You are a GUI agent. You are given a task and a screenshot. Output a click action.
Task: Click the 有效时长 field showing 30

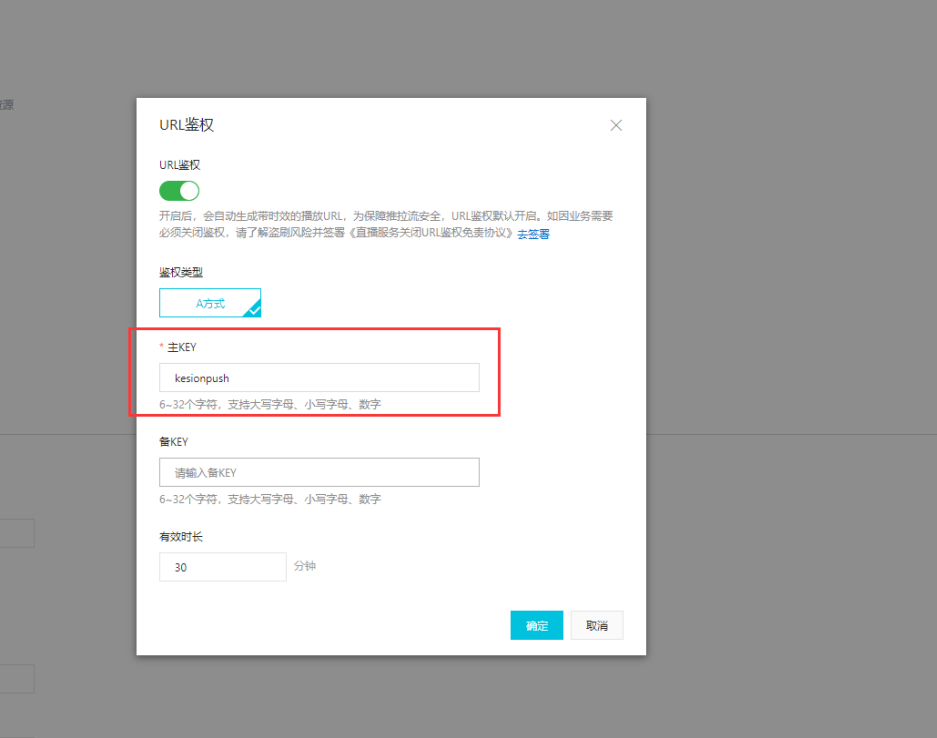pos(222,567)
